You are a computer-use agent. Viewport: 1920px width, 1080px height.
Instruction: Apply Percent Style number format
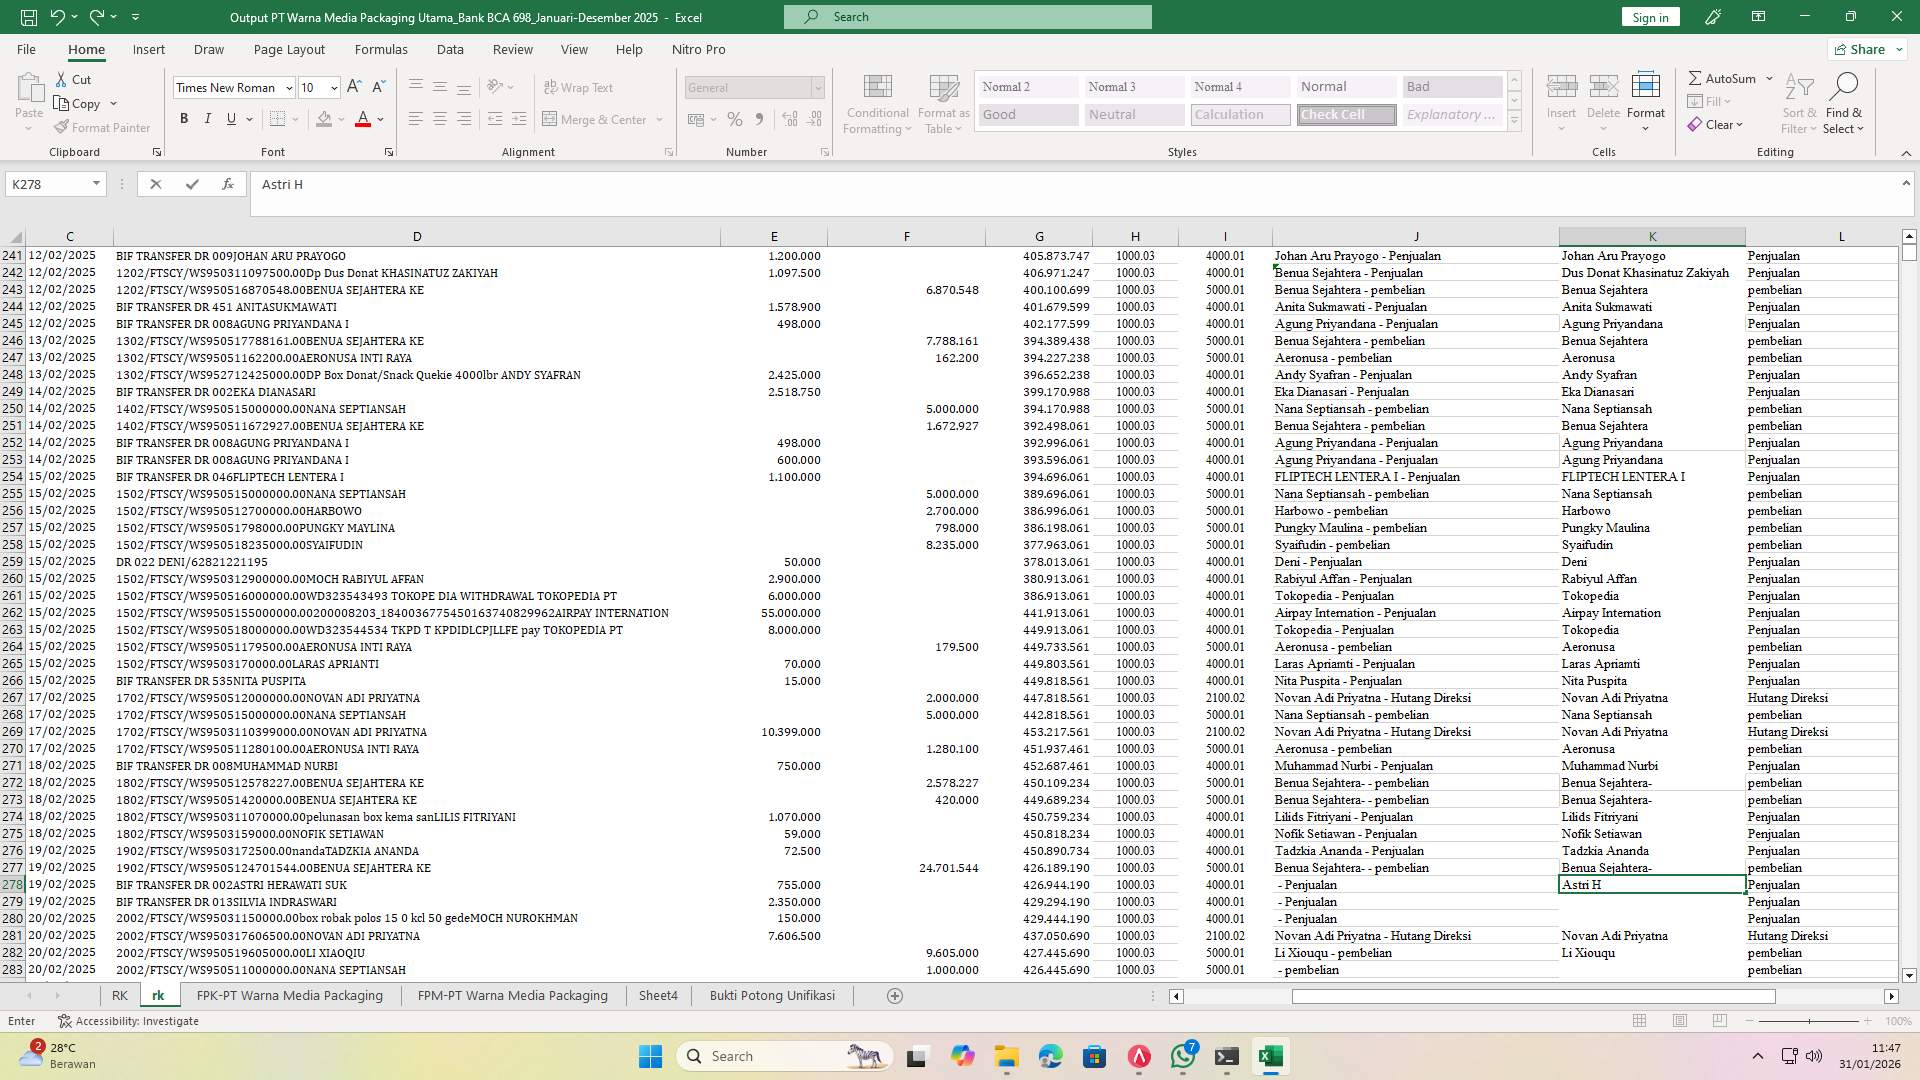click(735, 119)
